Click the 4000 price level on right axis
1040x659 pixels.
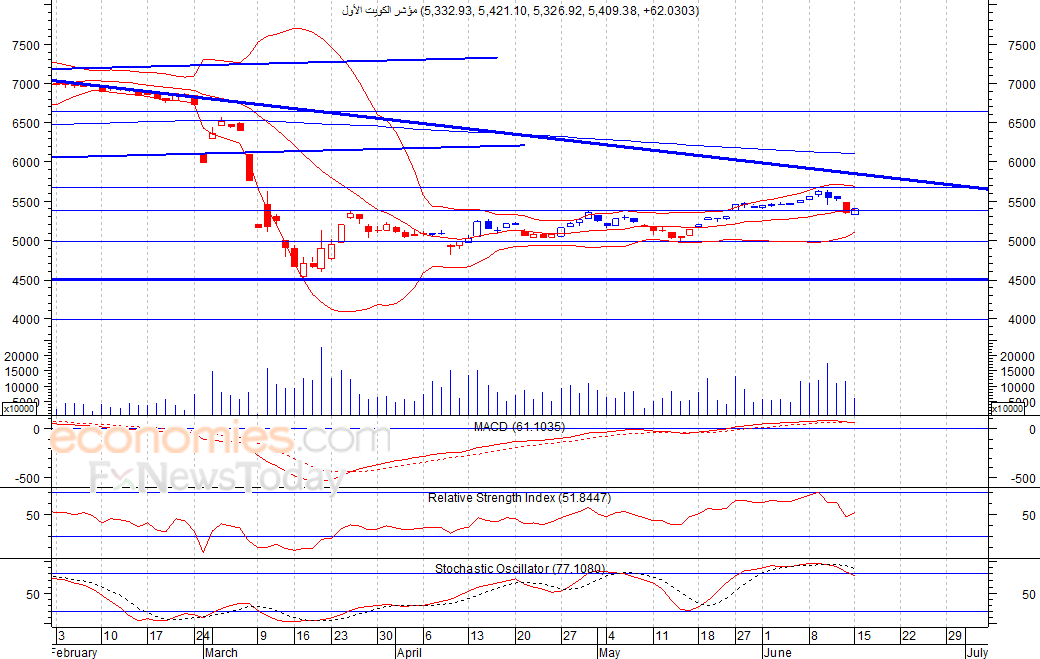[1021, 320]
